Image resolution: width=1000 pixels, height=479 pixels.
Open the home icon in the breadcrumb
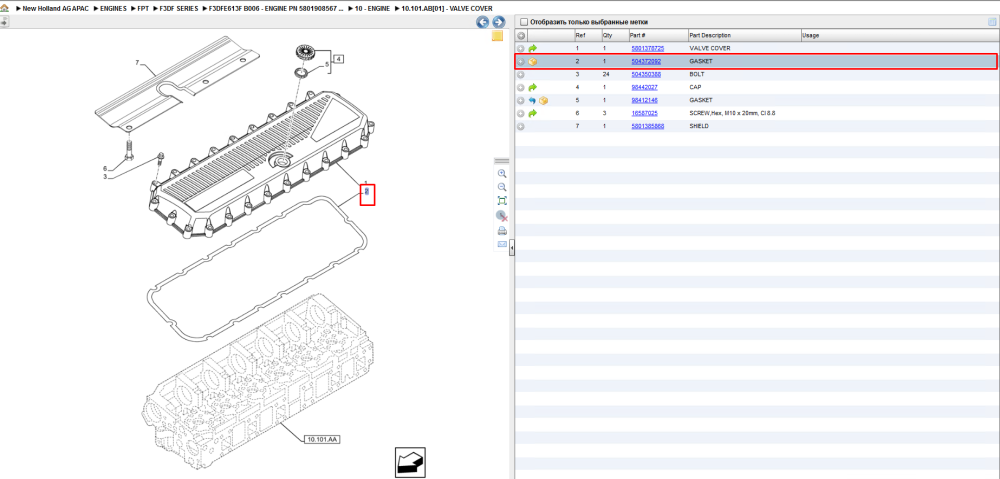tap(4, 8)
